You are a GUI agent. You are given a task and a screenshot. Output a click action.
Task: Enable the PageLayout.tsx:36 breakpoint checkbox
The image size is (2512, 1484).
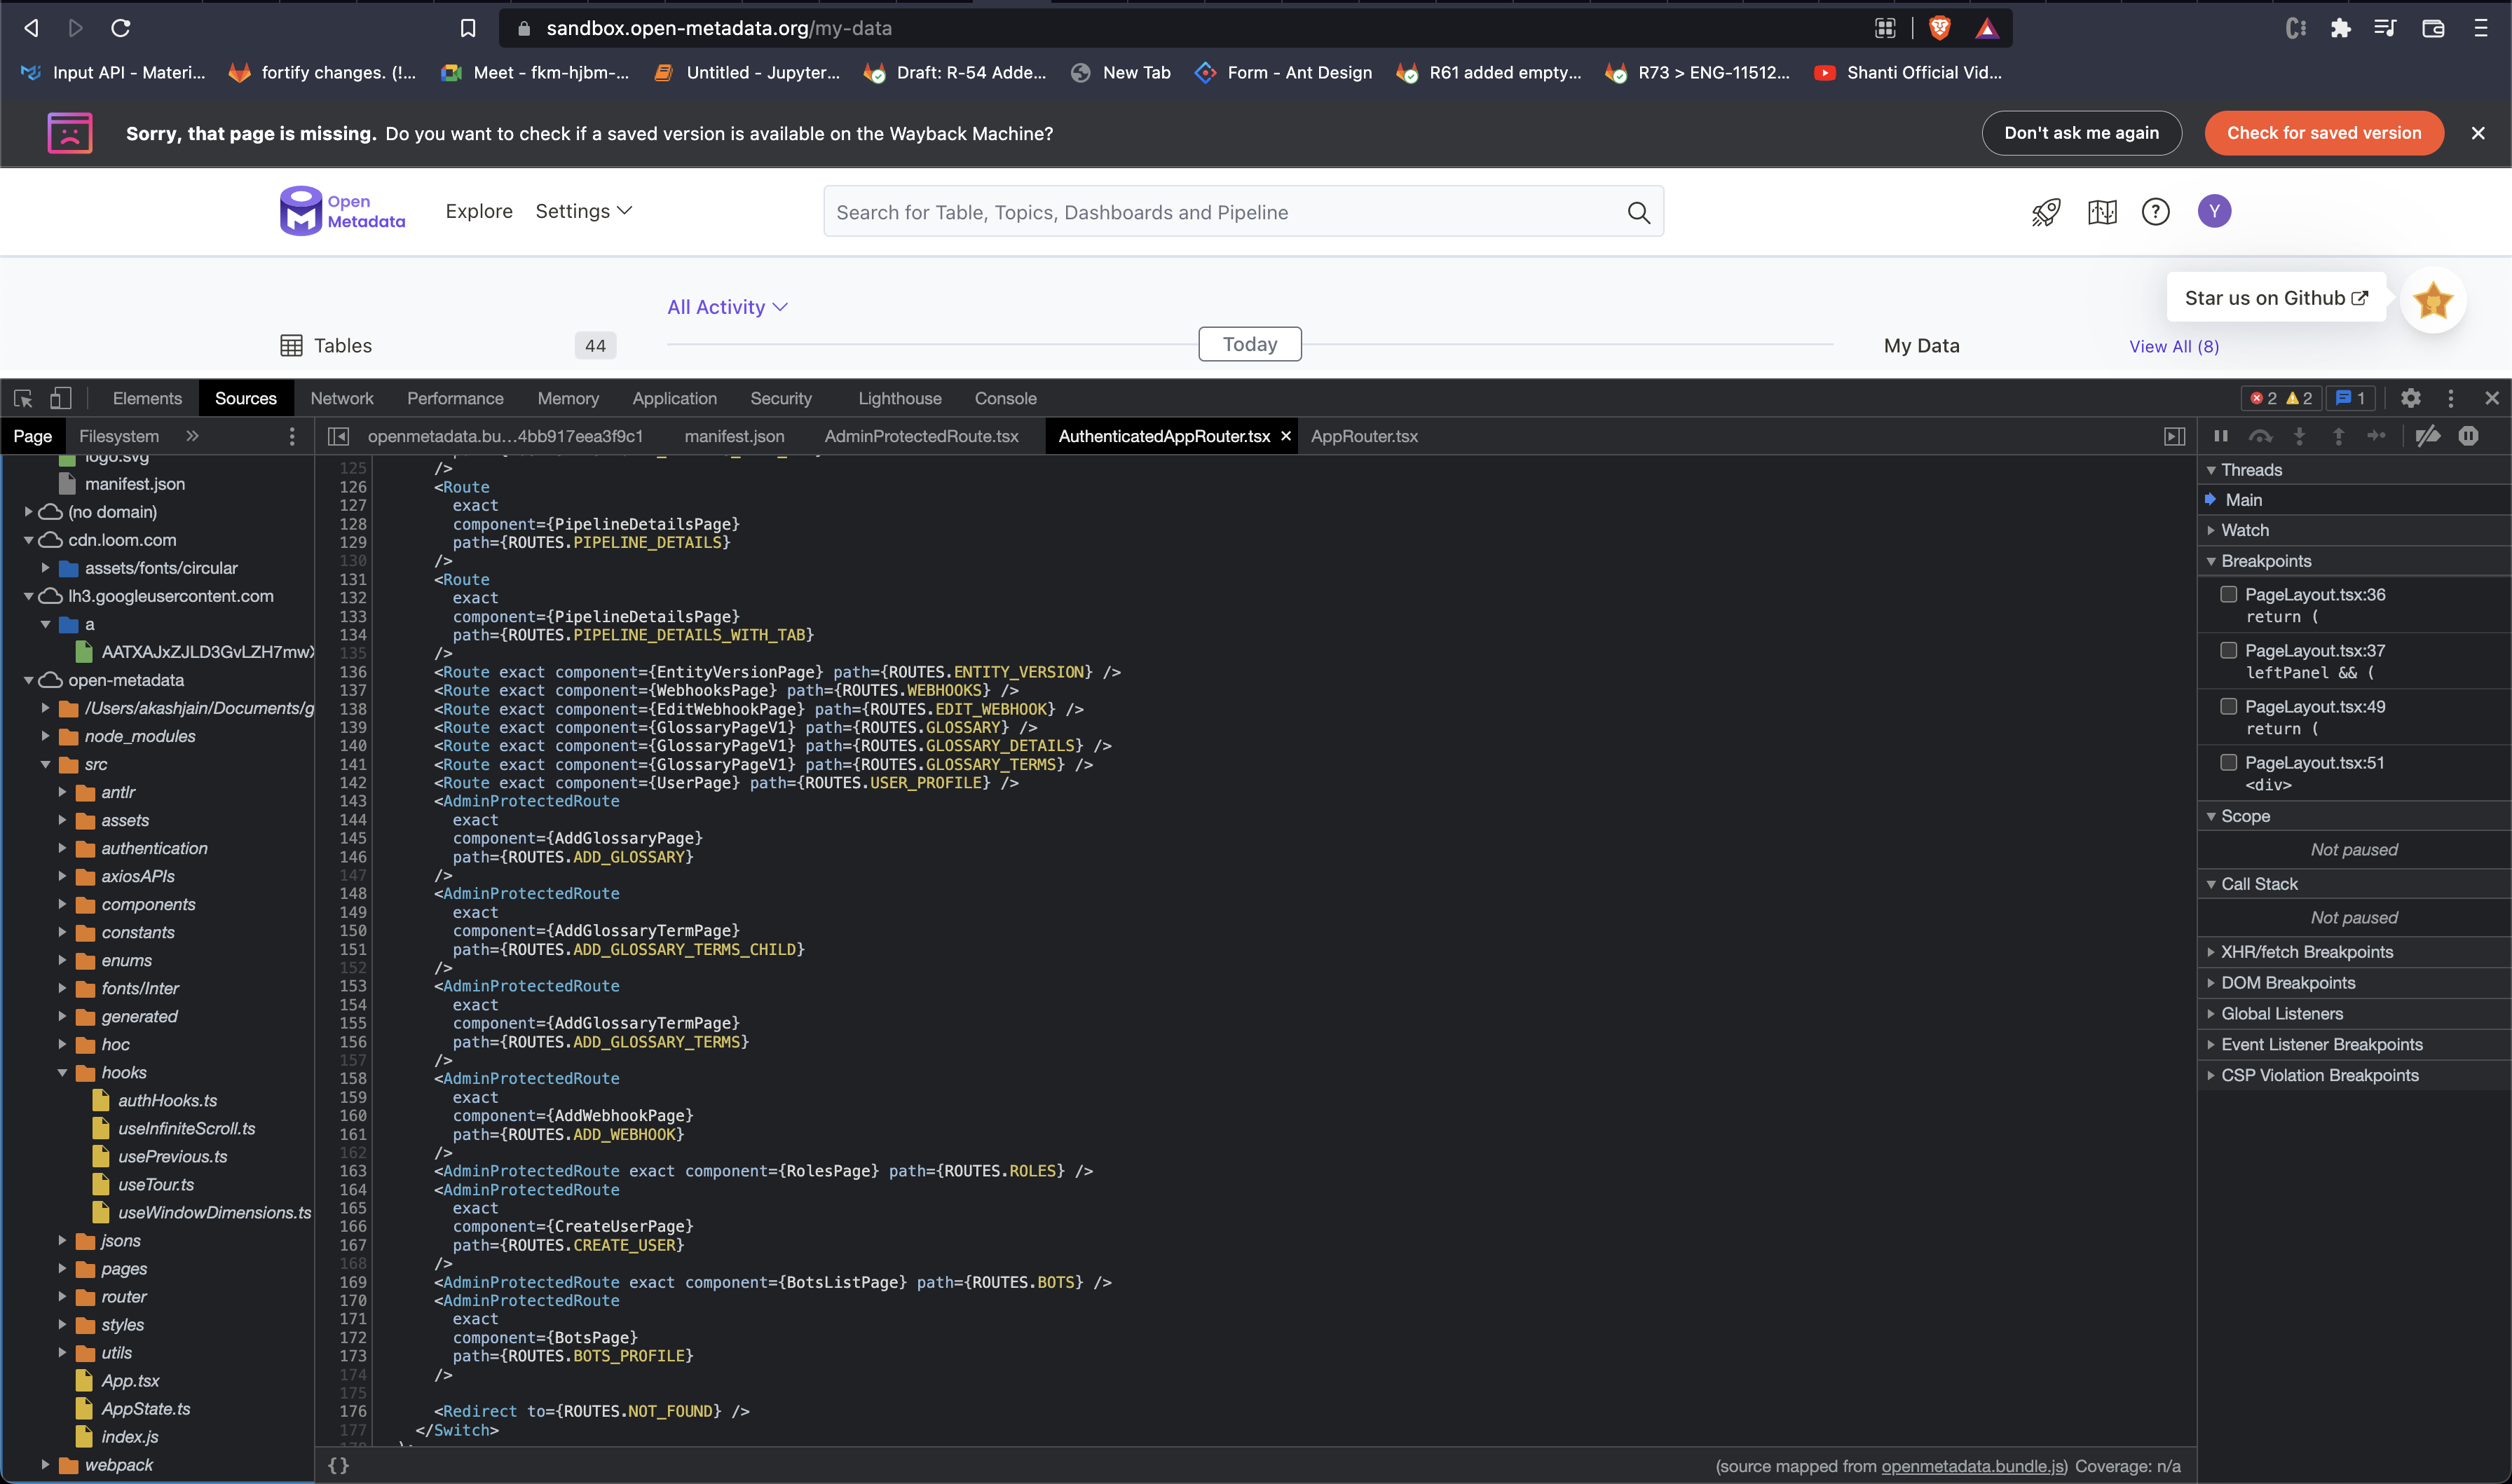(x=2229, y=594)
